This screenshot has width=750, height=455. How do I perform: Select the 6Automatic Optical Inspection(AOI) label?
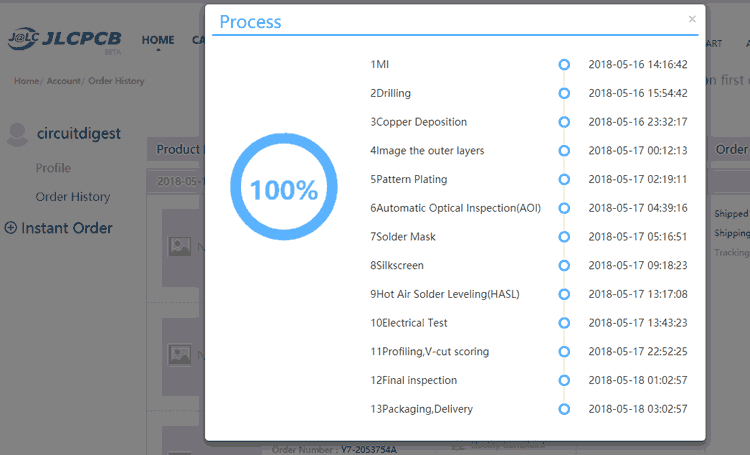[455, 208]
